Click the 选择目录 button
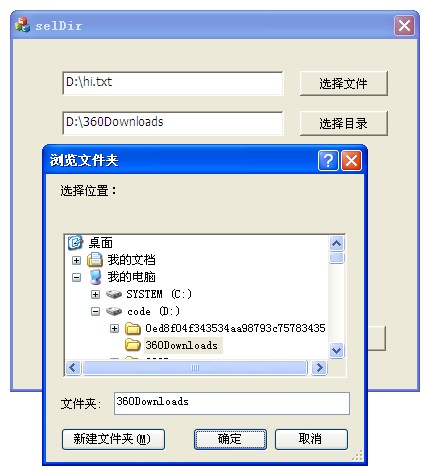This screenshot has width=425, height=468. tap(344, 123)
